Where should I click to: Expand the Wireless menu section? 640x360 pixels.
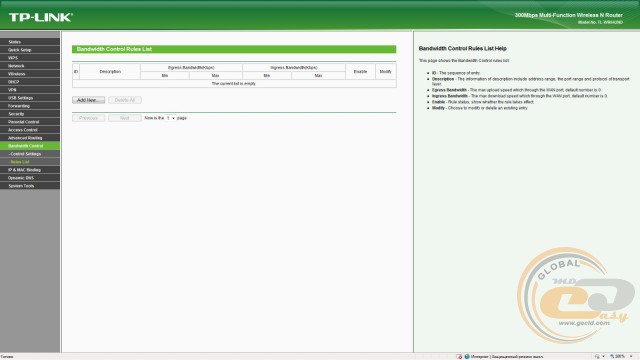30,74
